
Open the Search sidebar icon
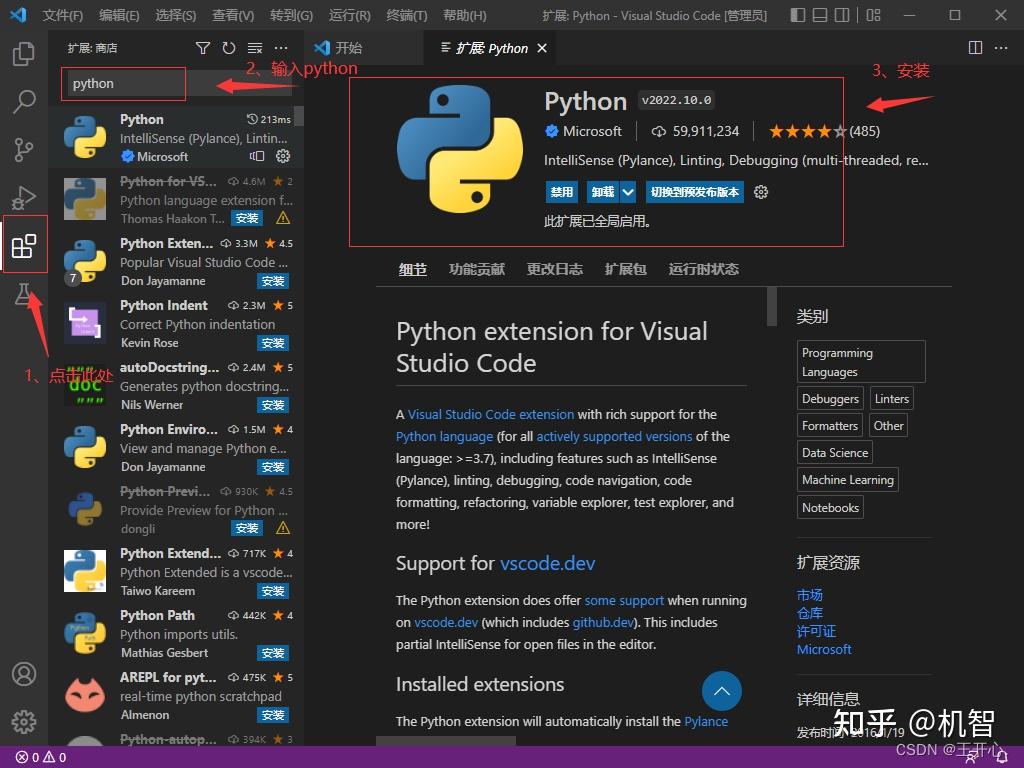tap(24, 101)
